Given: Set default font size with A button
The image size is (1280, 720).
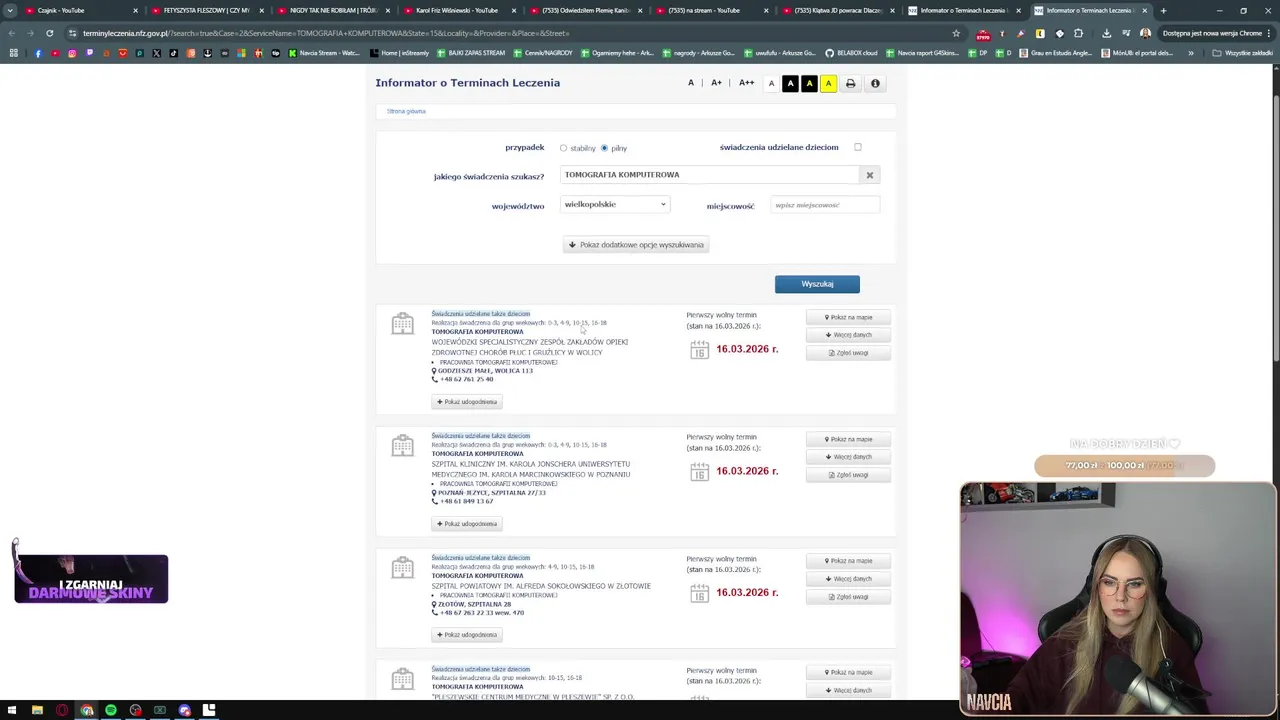Looking at the screenshot, I should tap(690, 83).
